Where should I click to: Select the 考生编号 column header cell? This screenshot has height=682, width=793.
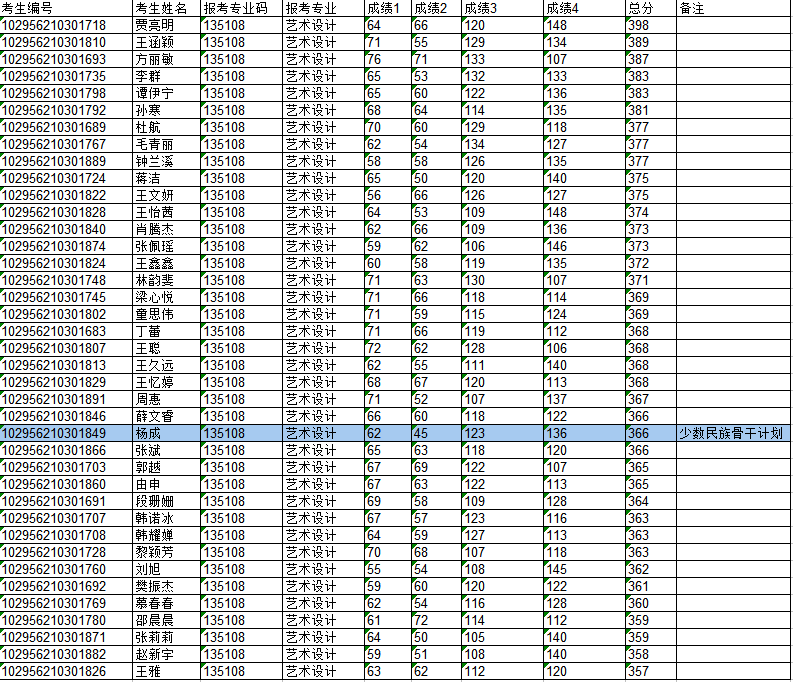[66, 8]
